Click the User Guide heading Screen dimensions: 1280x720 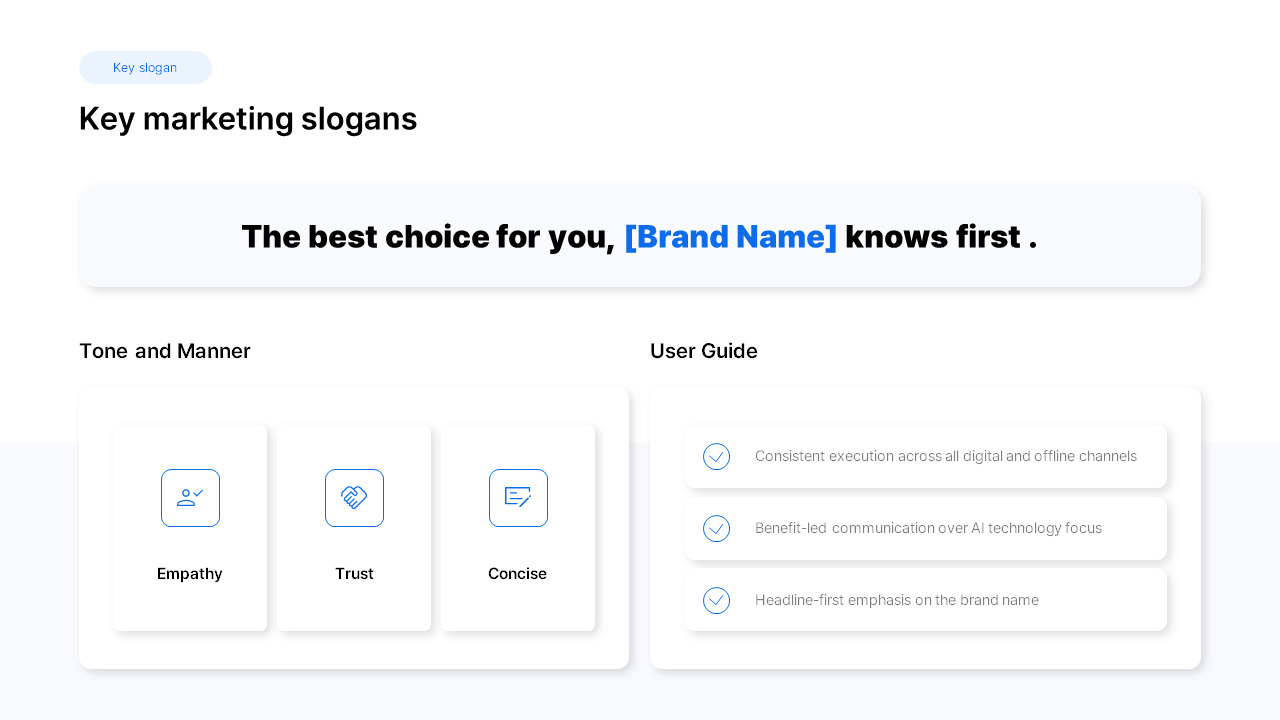[704, 351]
